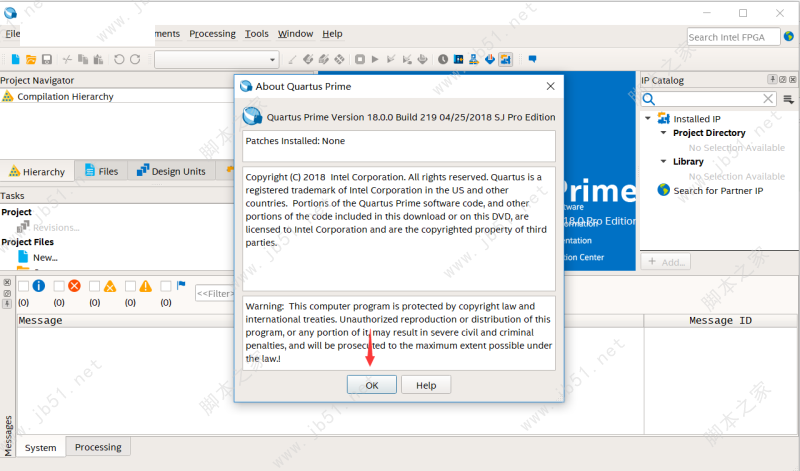Open the revision dropdown in toolbar
Image resolution: width=800 pixels, height=471 pixels.
[x=217, y=60]
